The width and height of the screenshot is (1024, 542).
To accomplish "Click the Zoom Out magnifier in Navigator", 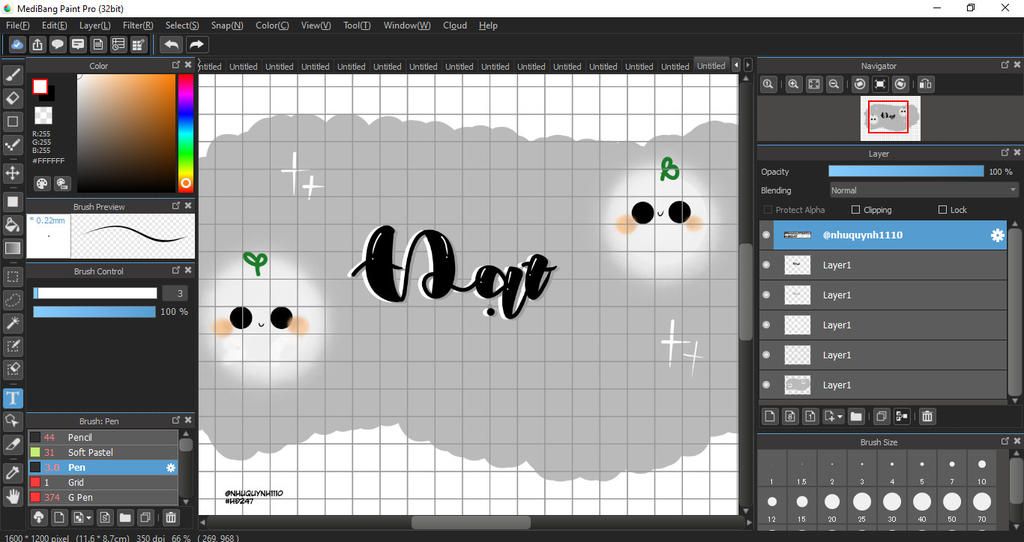I will pyautogui.click(x=833, y=84).
